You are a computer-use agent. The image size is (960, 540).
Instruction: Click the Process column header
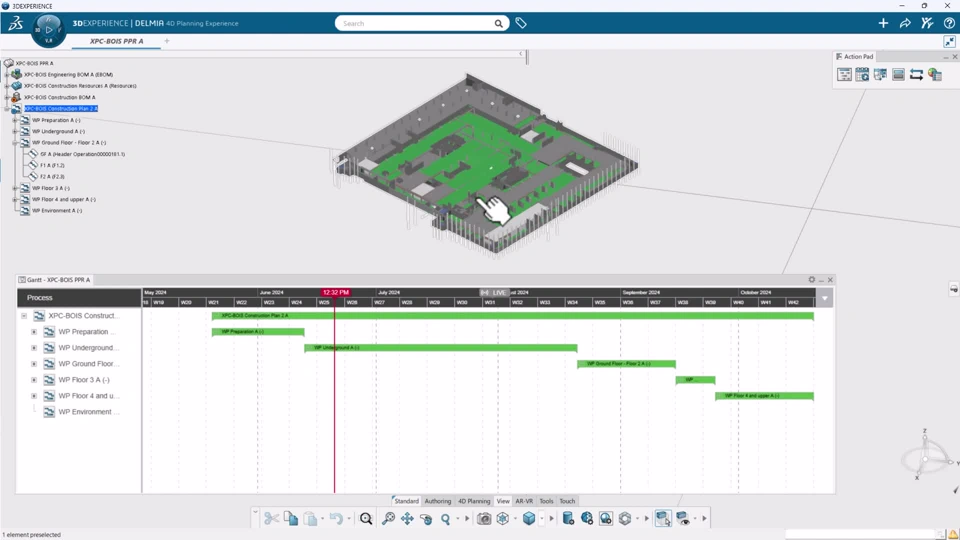point(79,298)
